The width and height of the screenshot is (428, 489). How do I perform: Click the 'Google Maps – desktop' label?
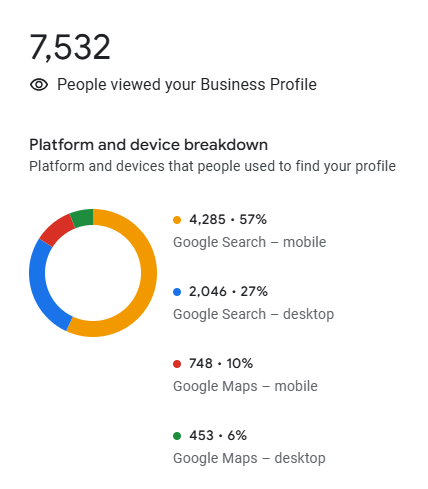[249, 458]
